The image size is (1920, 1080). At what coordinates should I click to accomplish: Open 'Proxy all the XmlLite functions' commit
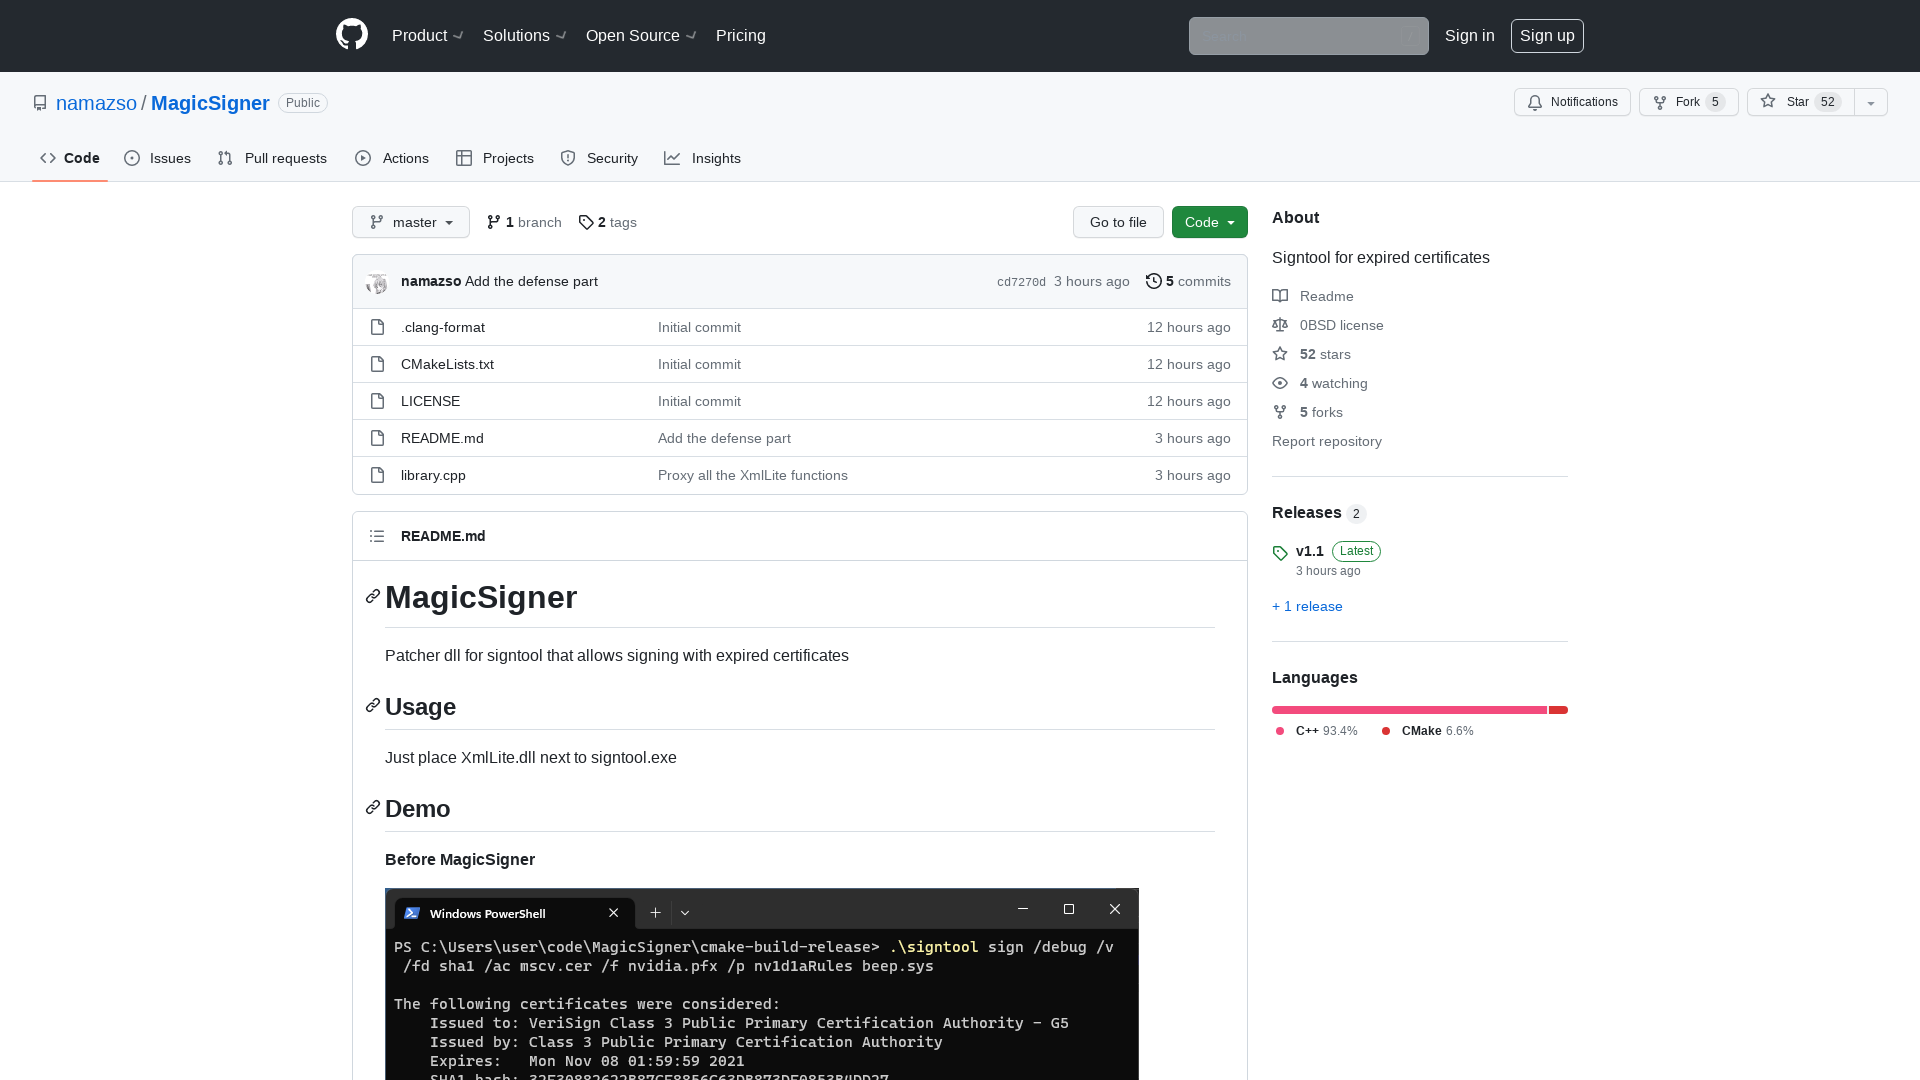[x=753, y=475]
